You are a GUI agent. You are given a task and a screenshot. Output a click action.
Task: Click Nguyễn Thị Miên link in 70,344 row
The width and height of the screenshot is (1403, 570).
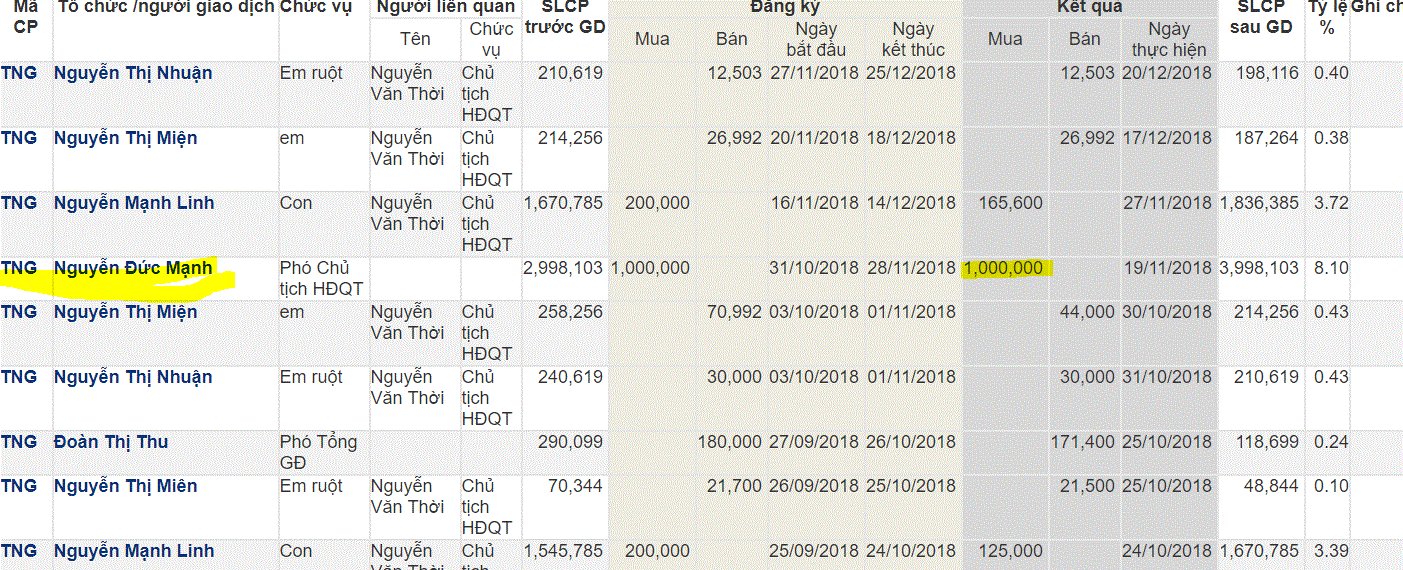coord(126,486)
